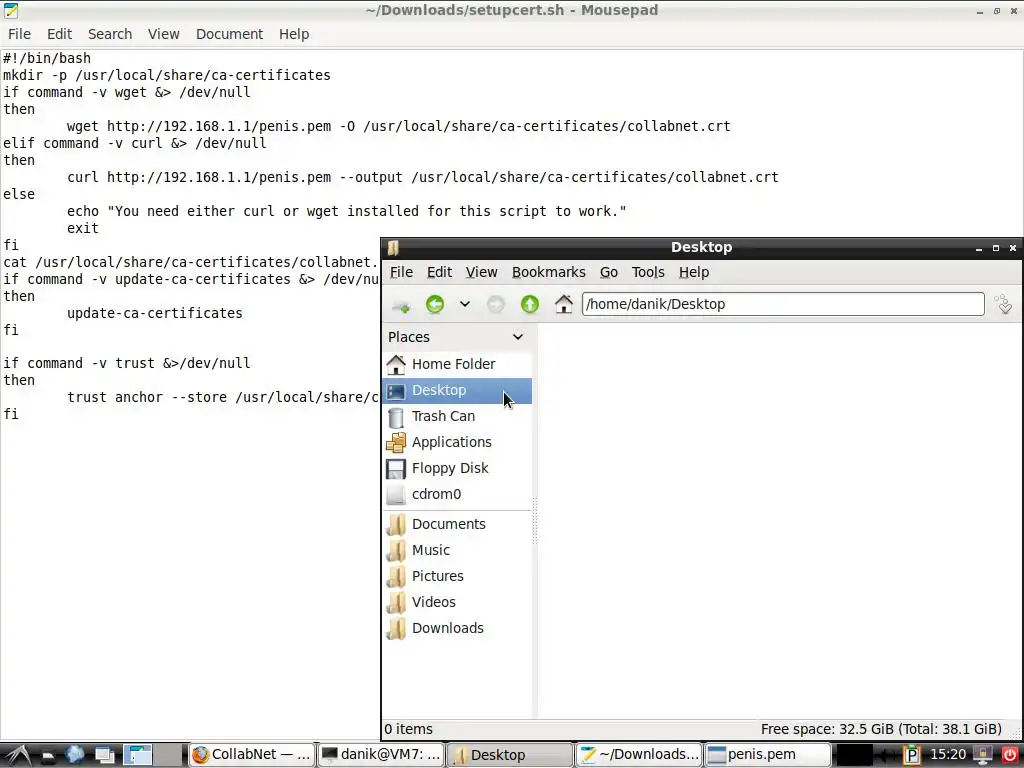Open the Music bookmark folder
This screenshot has height=768, width=1024.
[x=457, y=551]
